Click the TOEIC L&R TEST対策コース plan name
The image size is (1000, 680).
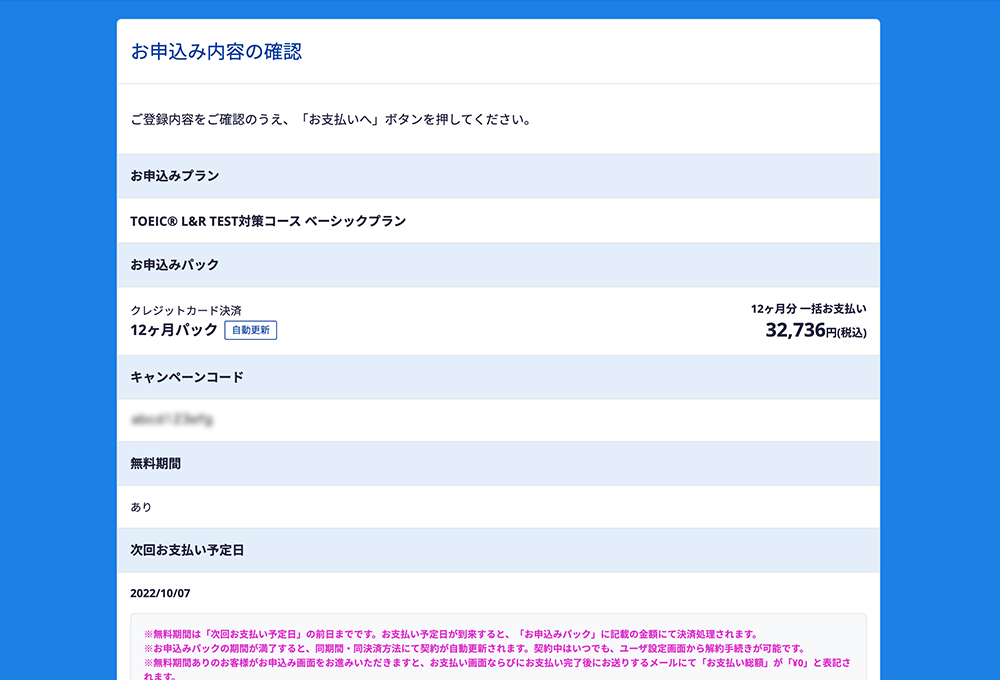click(x=268, y=221)
